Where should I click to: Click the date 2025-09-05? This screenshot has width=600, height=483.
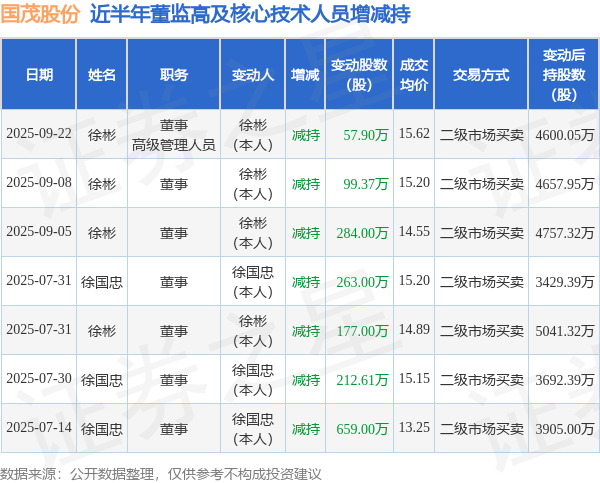[39, 232]
